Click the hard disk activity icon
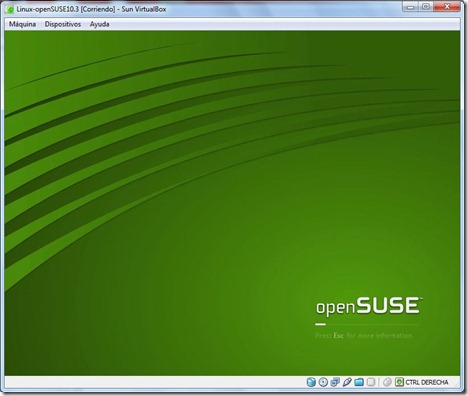468x396 pixels. pyautogui.click(x=311, y=382)
